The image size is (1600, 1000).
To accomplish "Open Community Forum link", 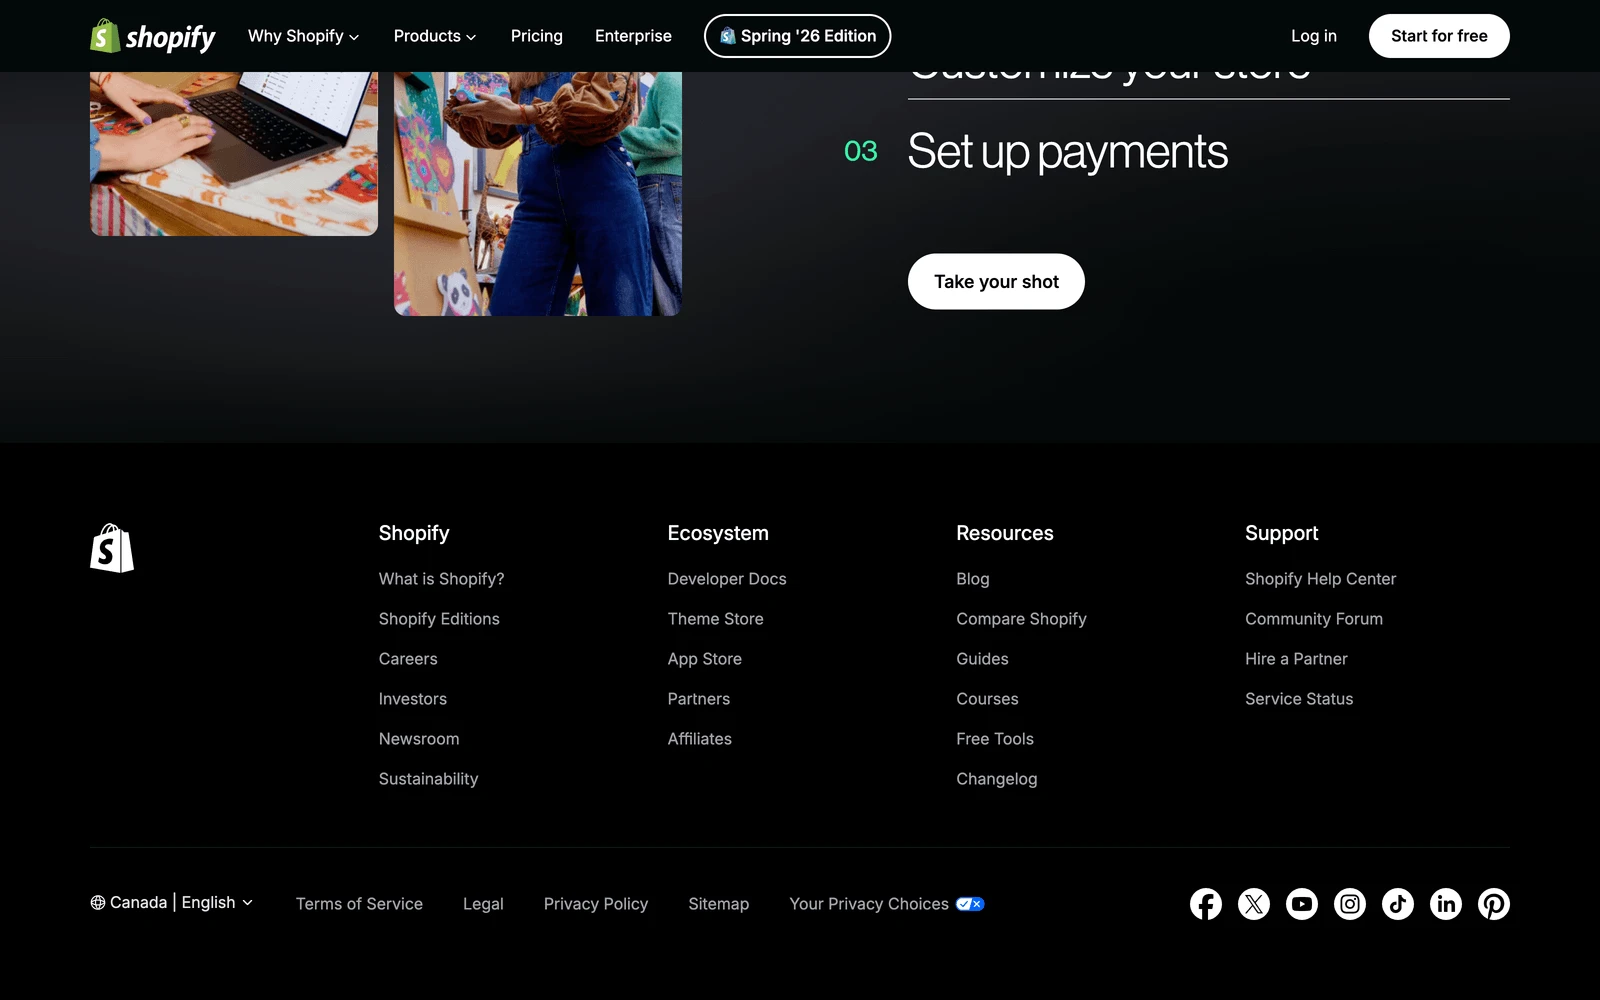I will 1314,619.
